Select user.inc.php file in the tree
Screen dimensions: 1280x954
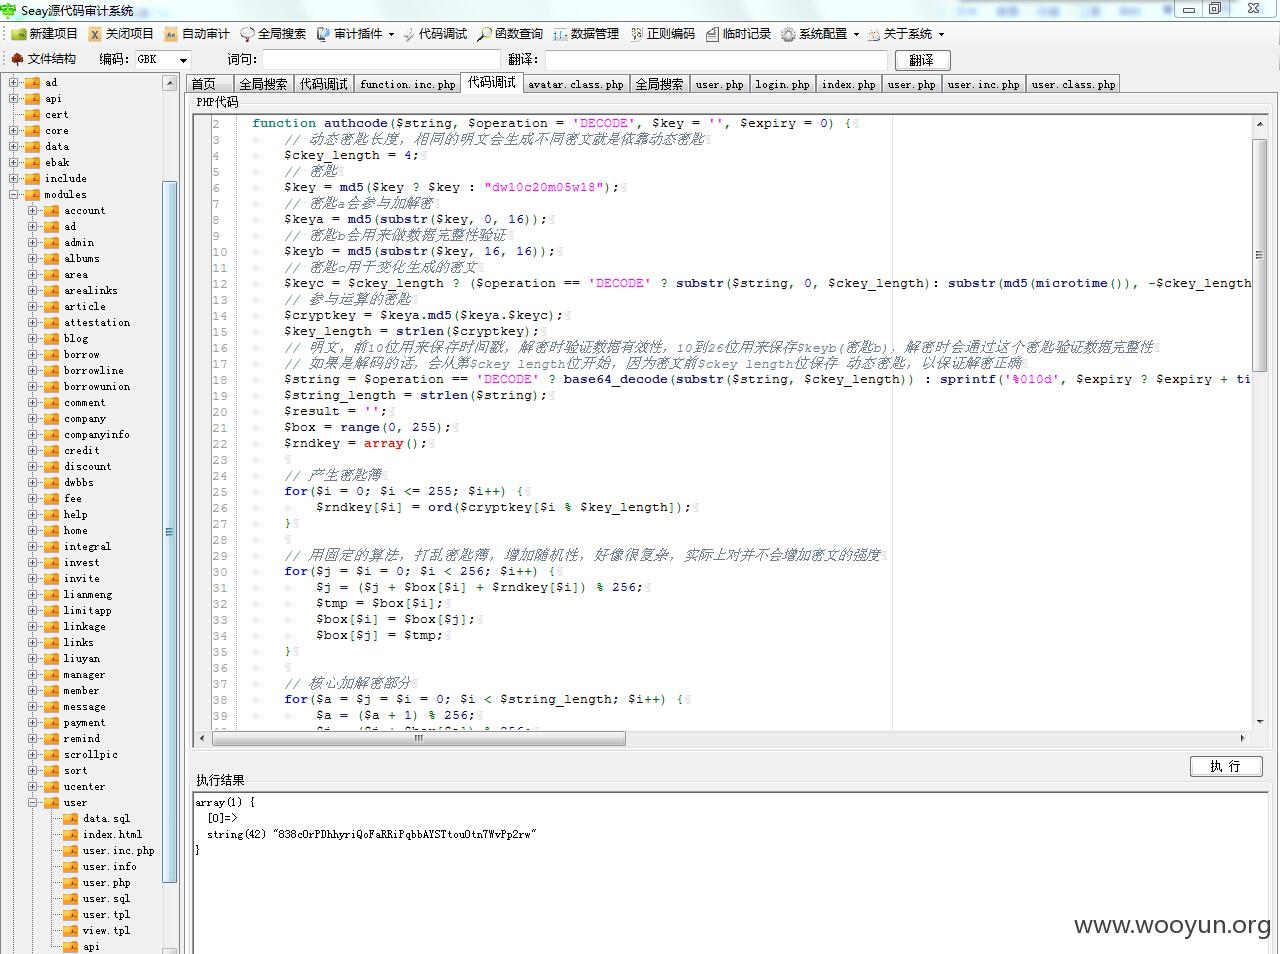coord(118,851)
